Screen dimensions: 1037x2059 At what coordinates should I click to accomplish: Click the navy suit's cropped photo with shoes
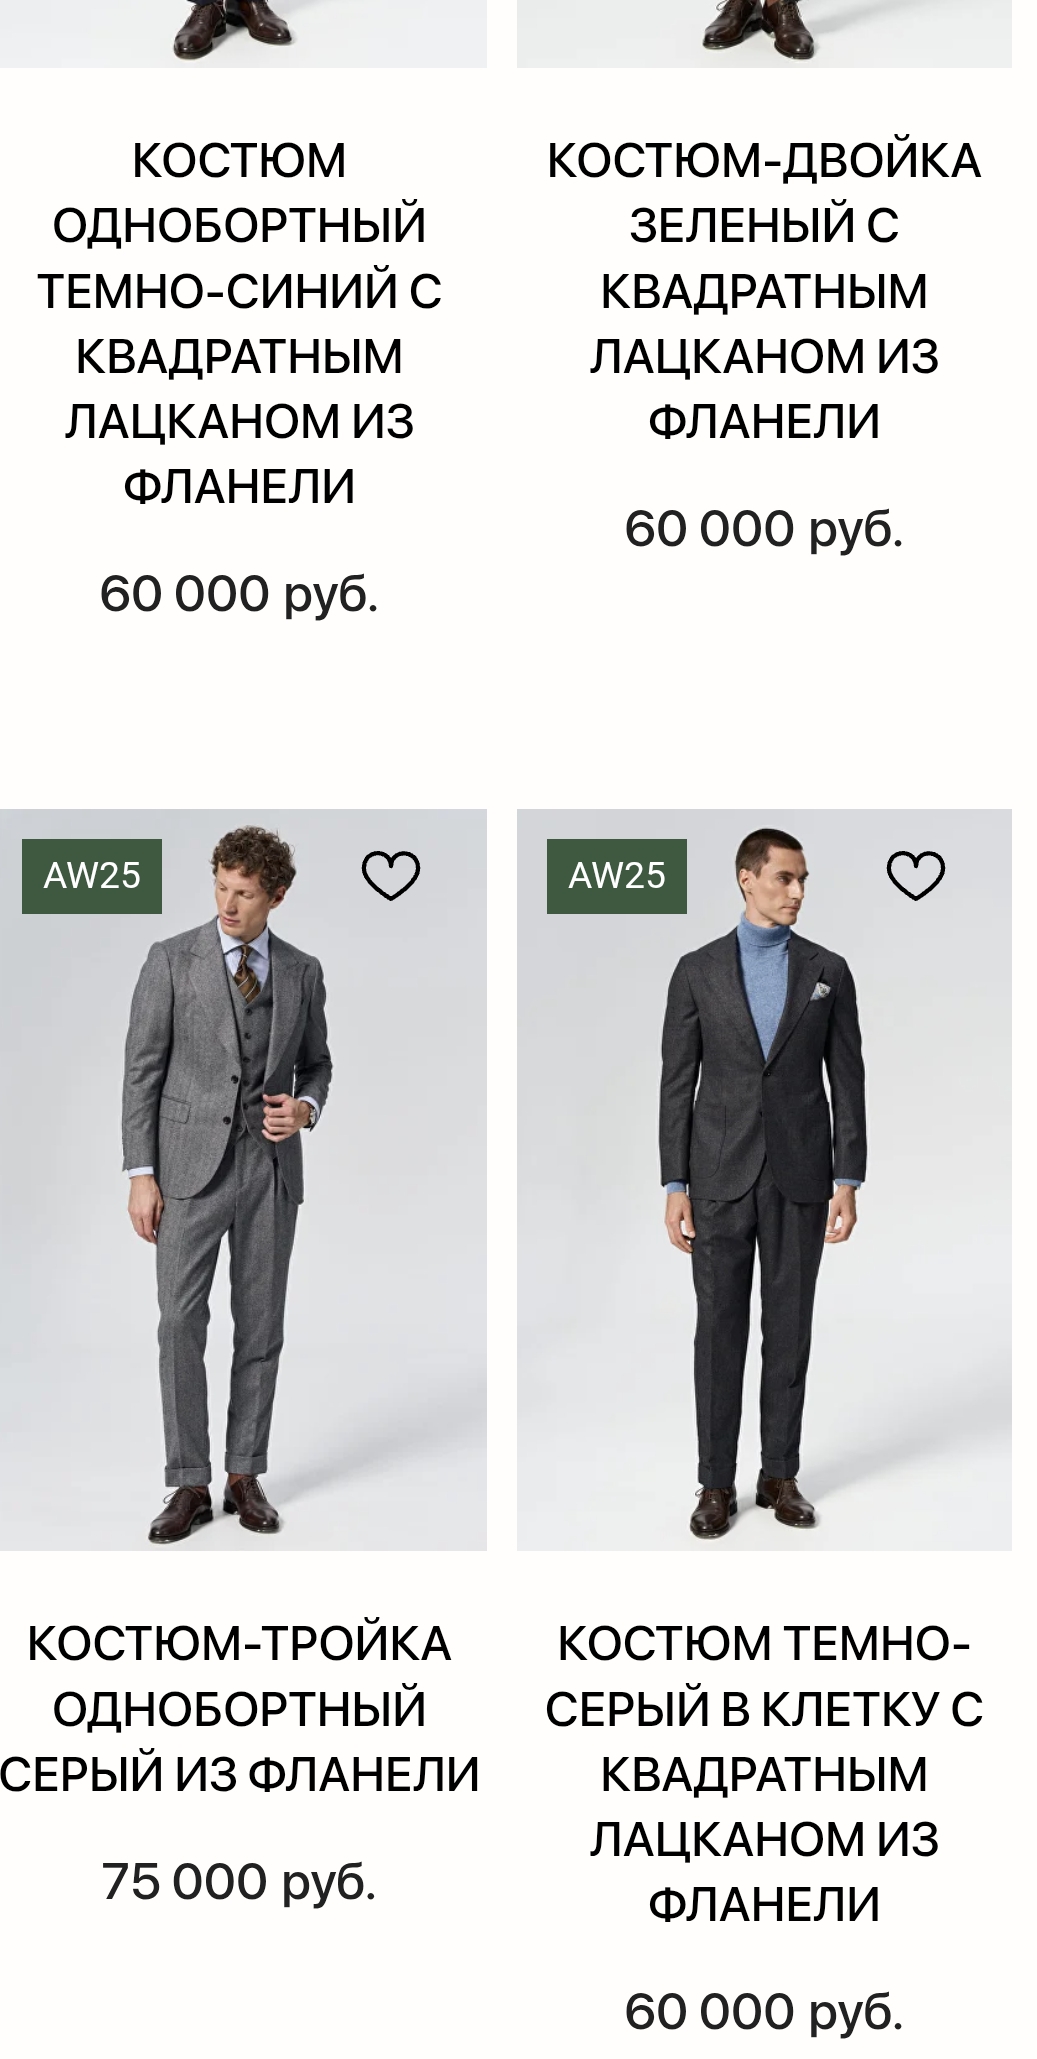tap(243, 33)
